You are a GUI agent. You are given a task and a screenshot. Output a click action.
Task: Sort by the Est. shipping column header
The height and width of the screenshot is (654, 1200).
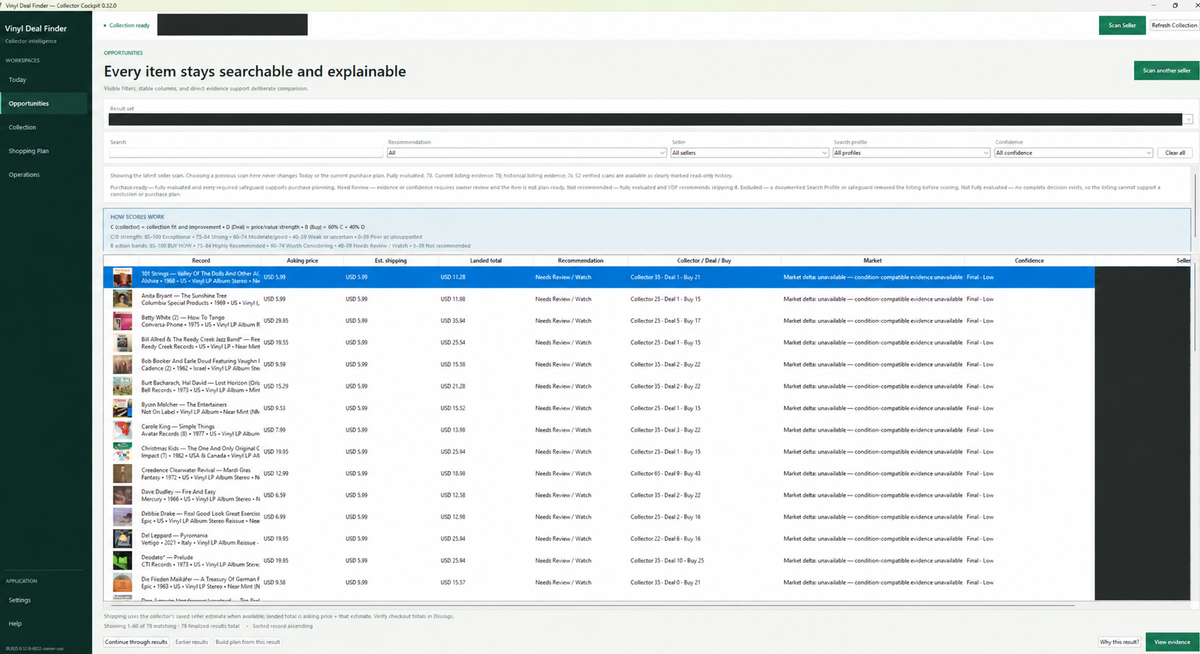(x=390, y=260)
